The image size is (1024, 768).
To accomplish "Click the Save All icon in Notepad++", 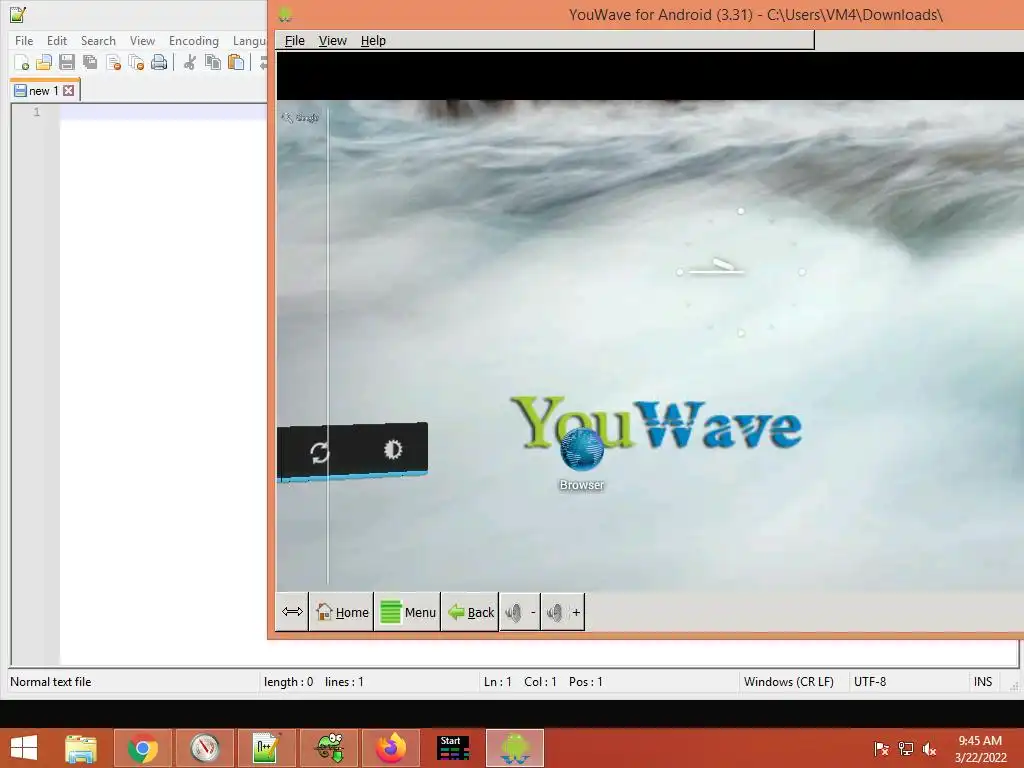I will click(90, 63).
